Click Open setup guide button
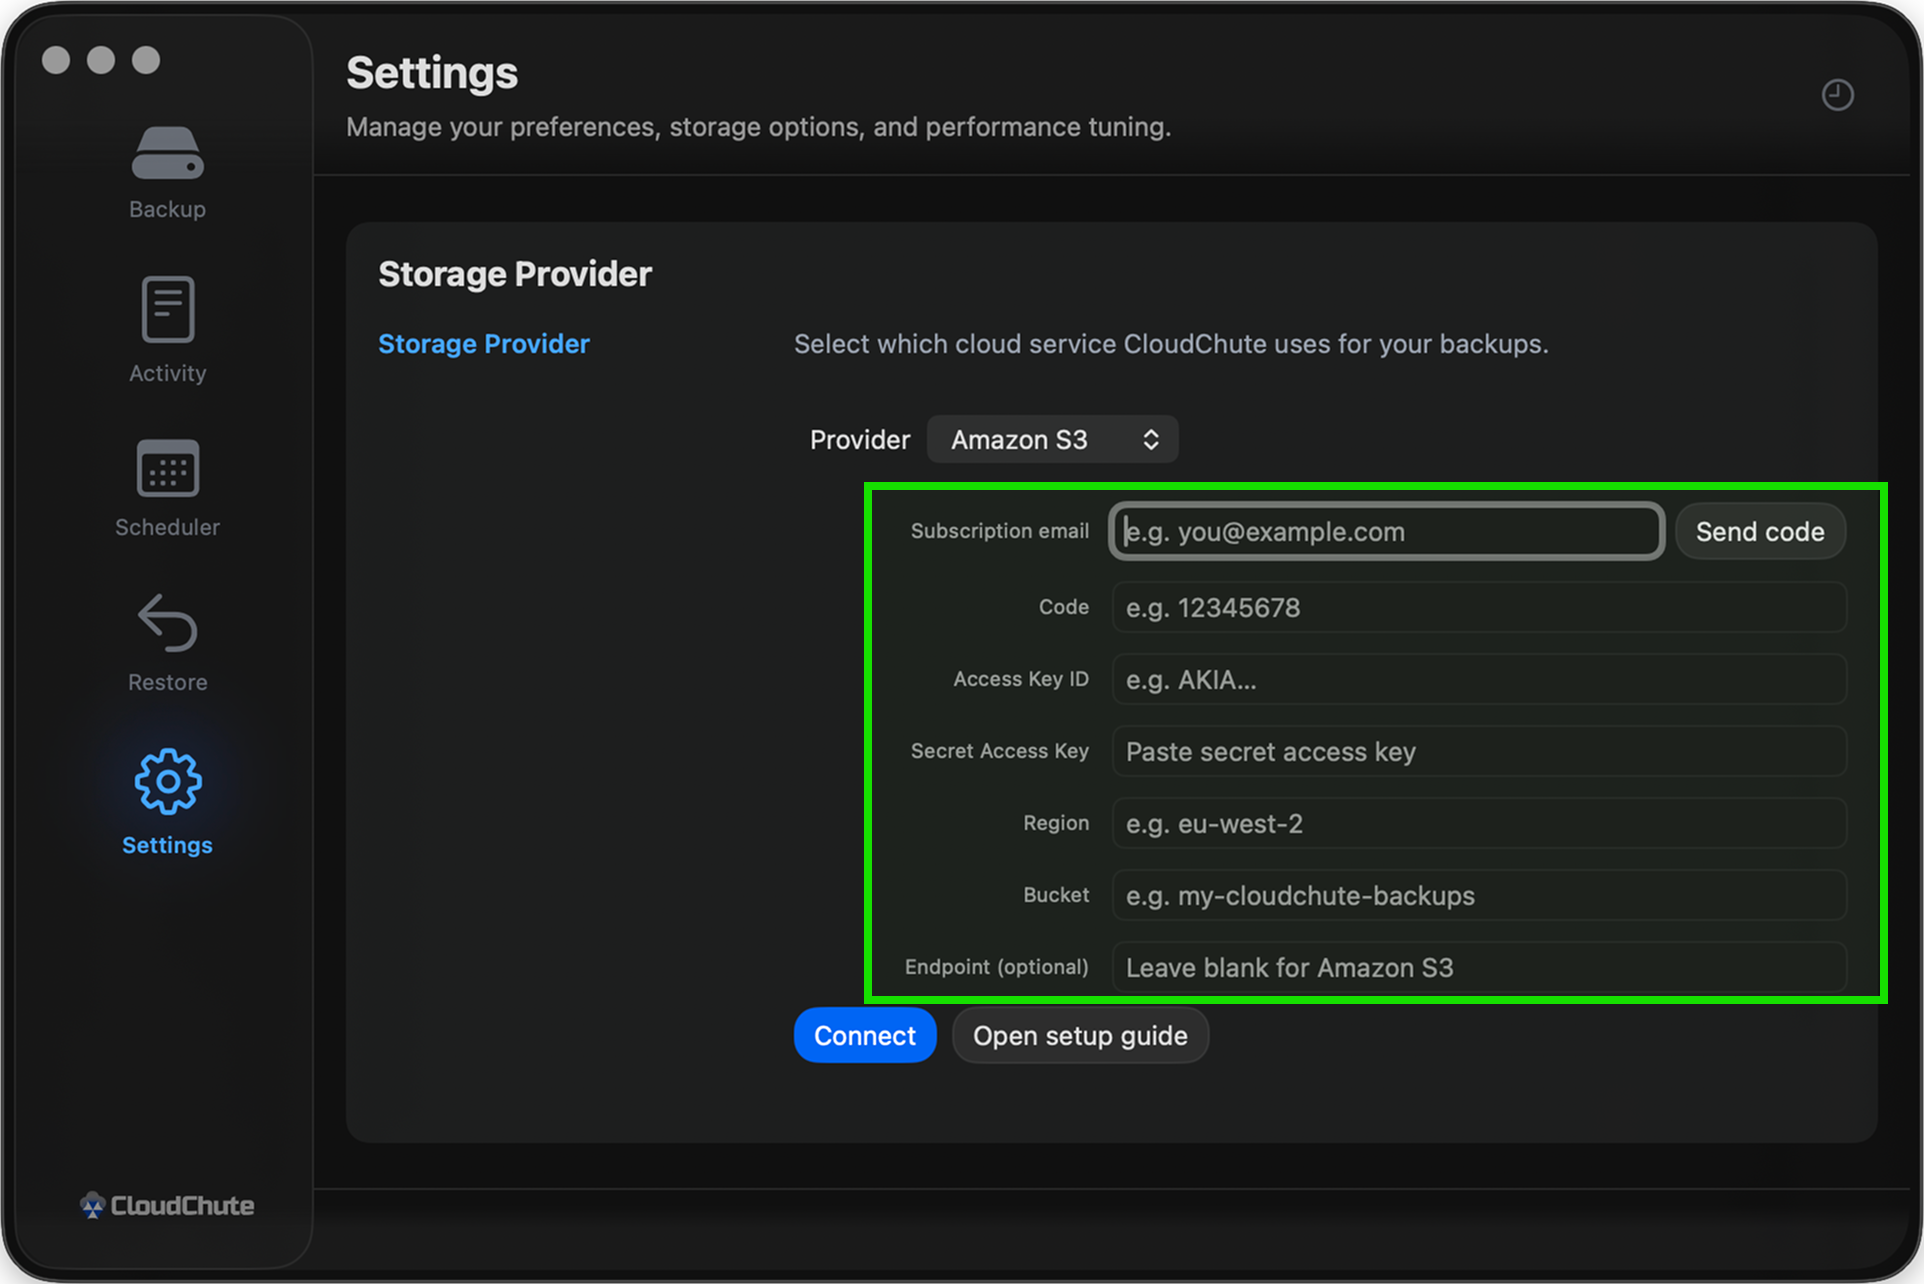Screen dimensions: 1924x1284 (x=1080, y=1036)
